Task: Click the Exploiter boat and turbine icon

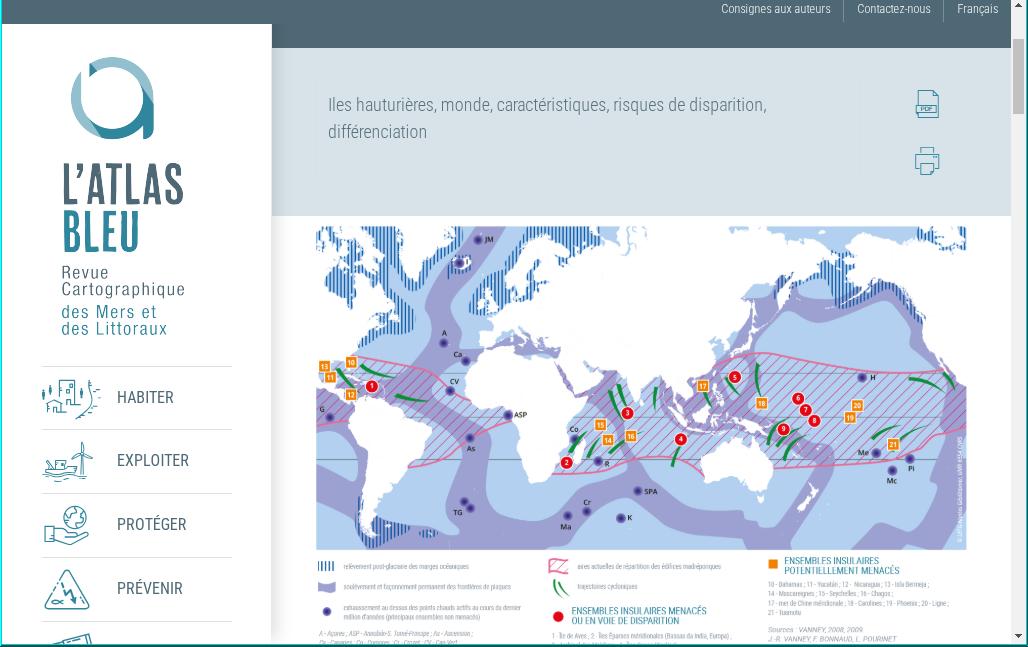Action: [68, 461]
